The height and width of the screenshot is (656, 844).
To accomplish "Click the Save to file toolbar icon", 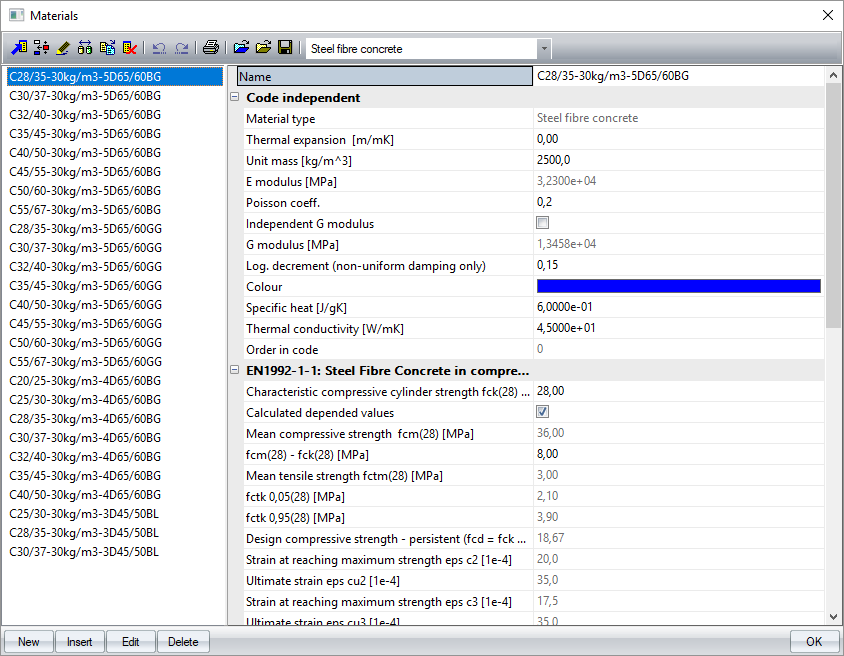I will [283, 46].
